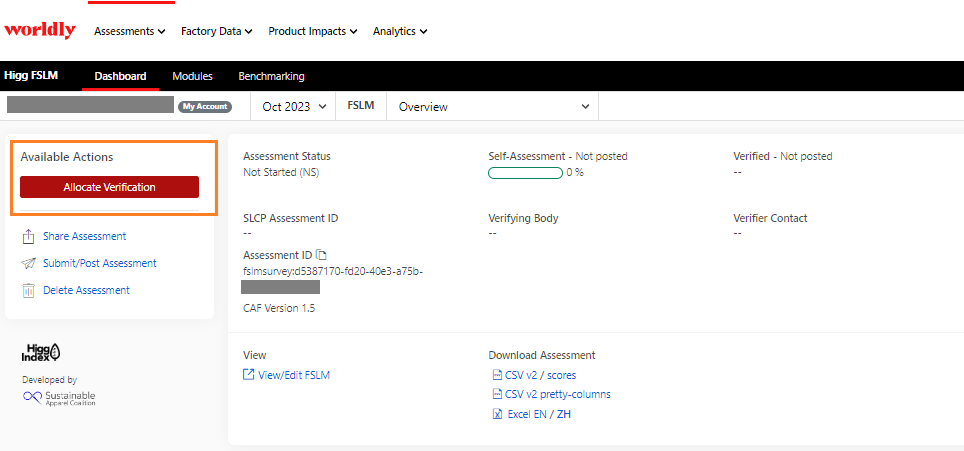Viewport: 964px width, 451px height.
Task: Click the CAF Version 1.5 text
Action: point(279,308)
